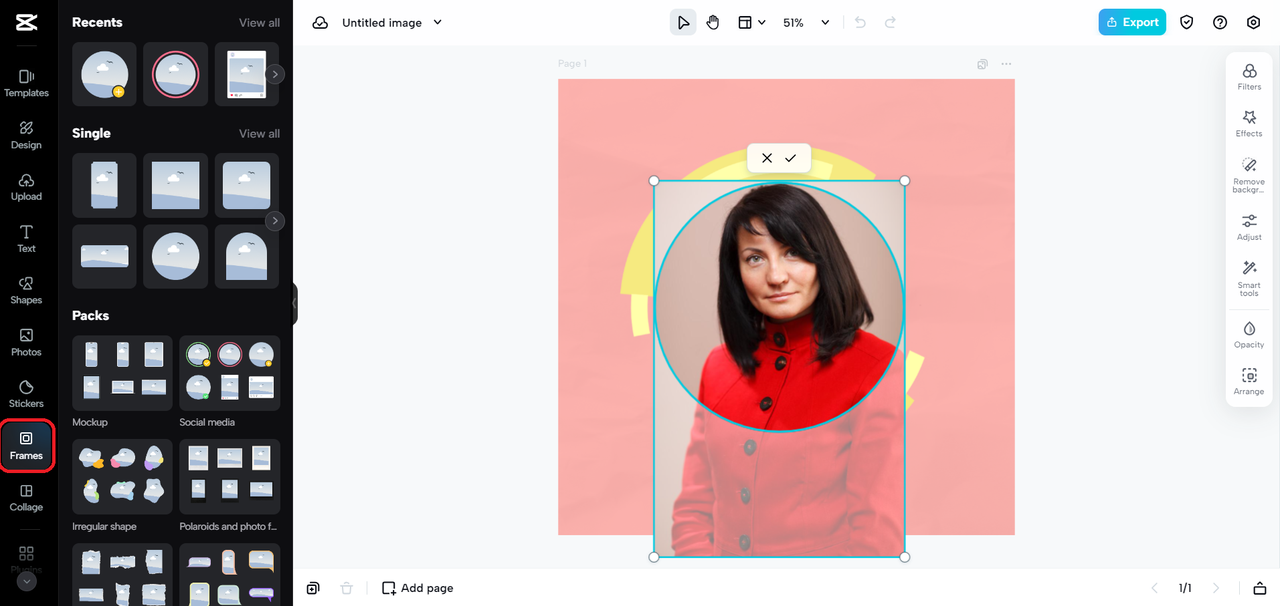Open the Mockup frames pack
1280x606 pixels.
click(x=122, y=373)
